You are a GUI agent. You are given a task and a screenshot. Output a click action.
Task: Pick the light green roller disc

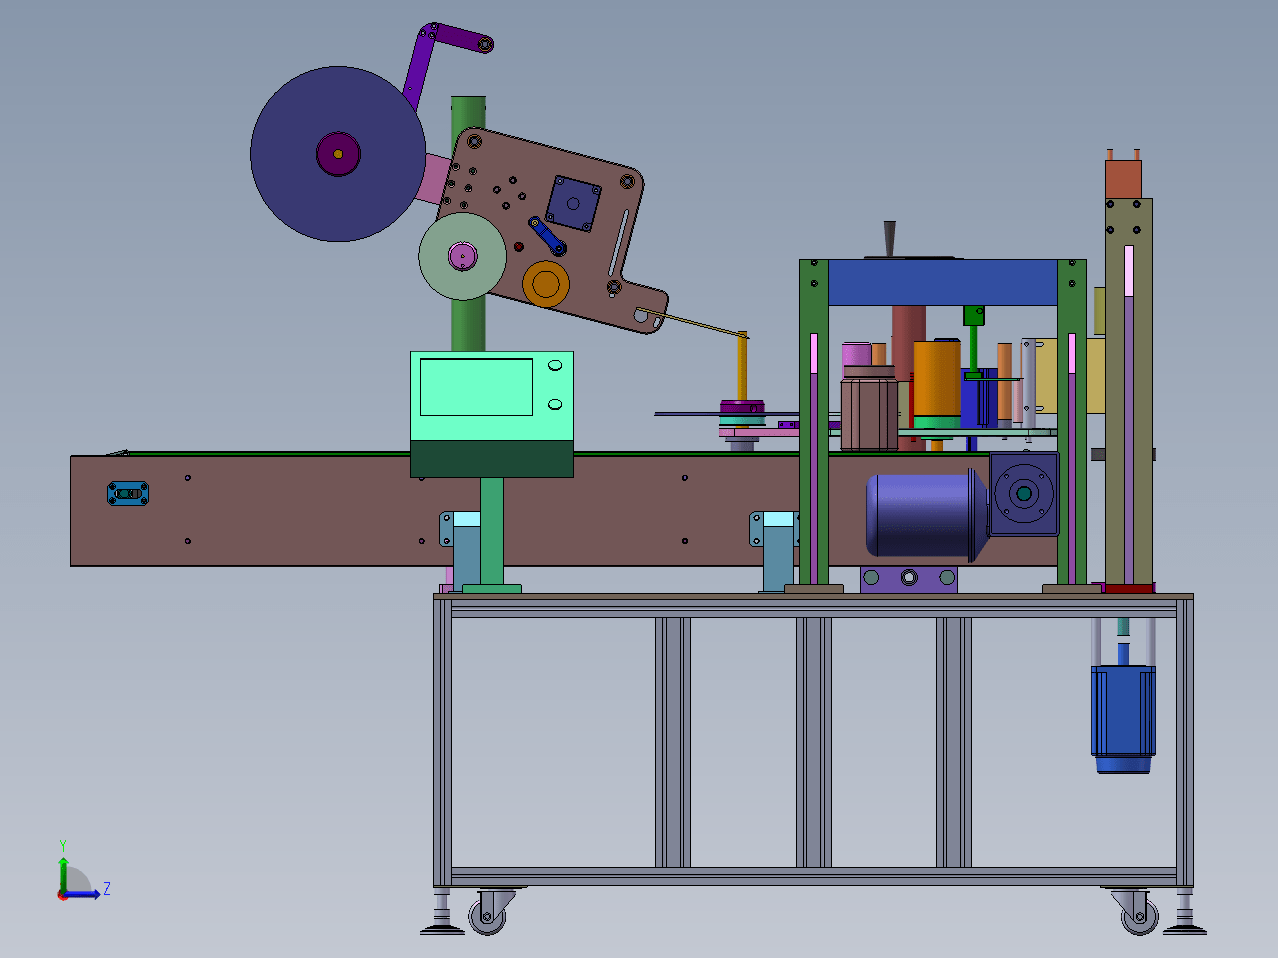pyautogui.click(x=462, y=256)
